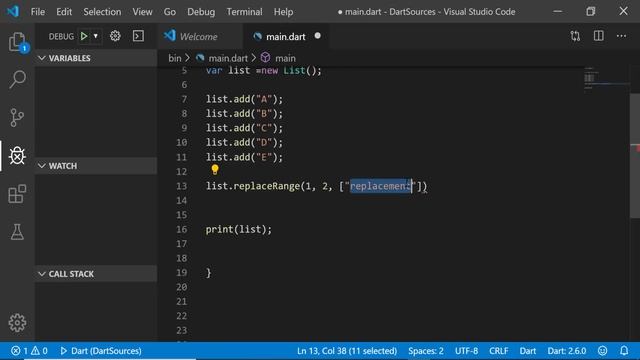Click the feedback smiley in status bar
The image size is (640, 360).
tap(602, 351)
